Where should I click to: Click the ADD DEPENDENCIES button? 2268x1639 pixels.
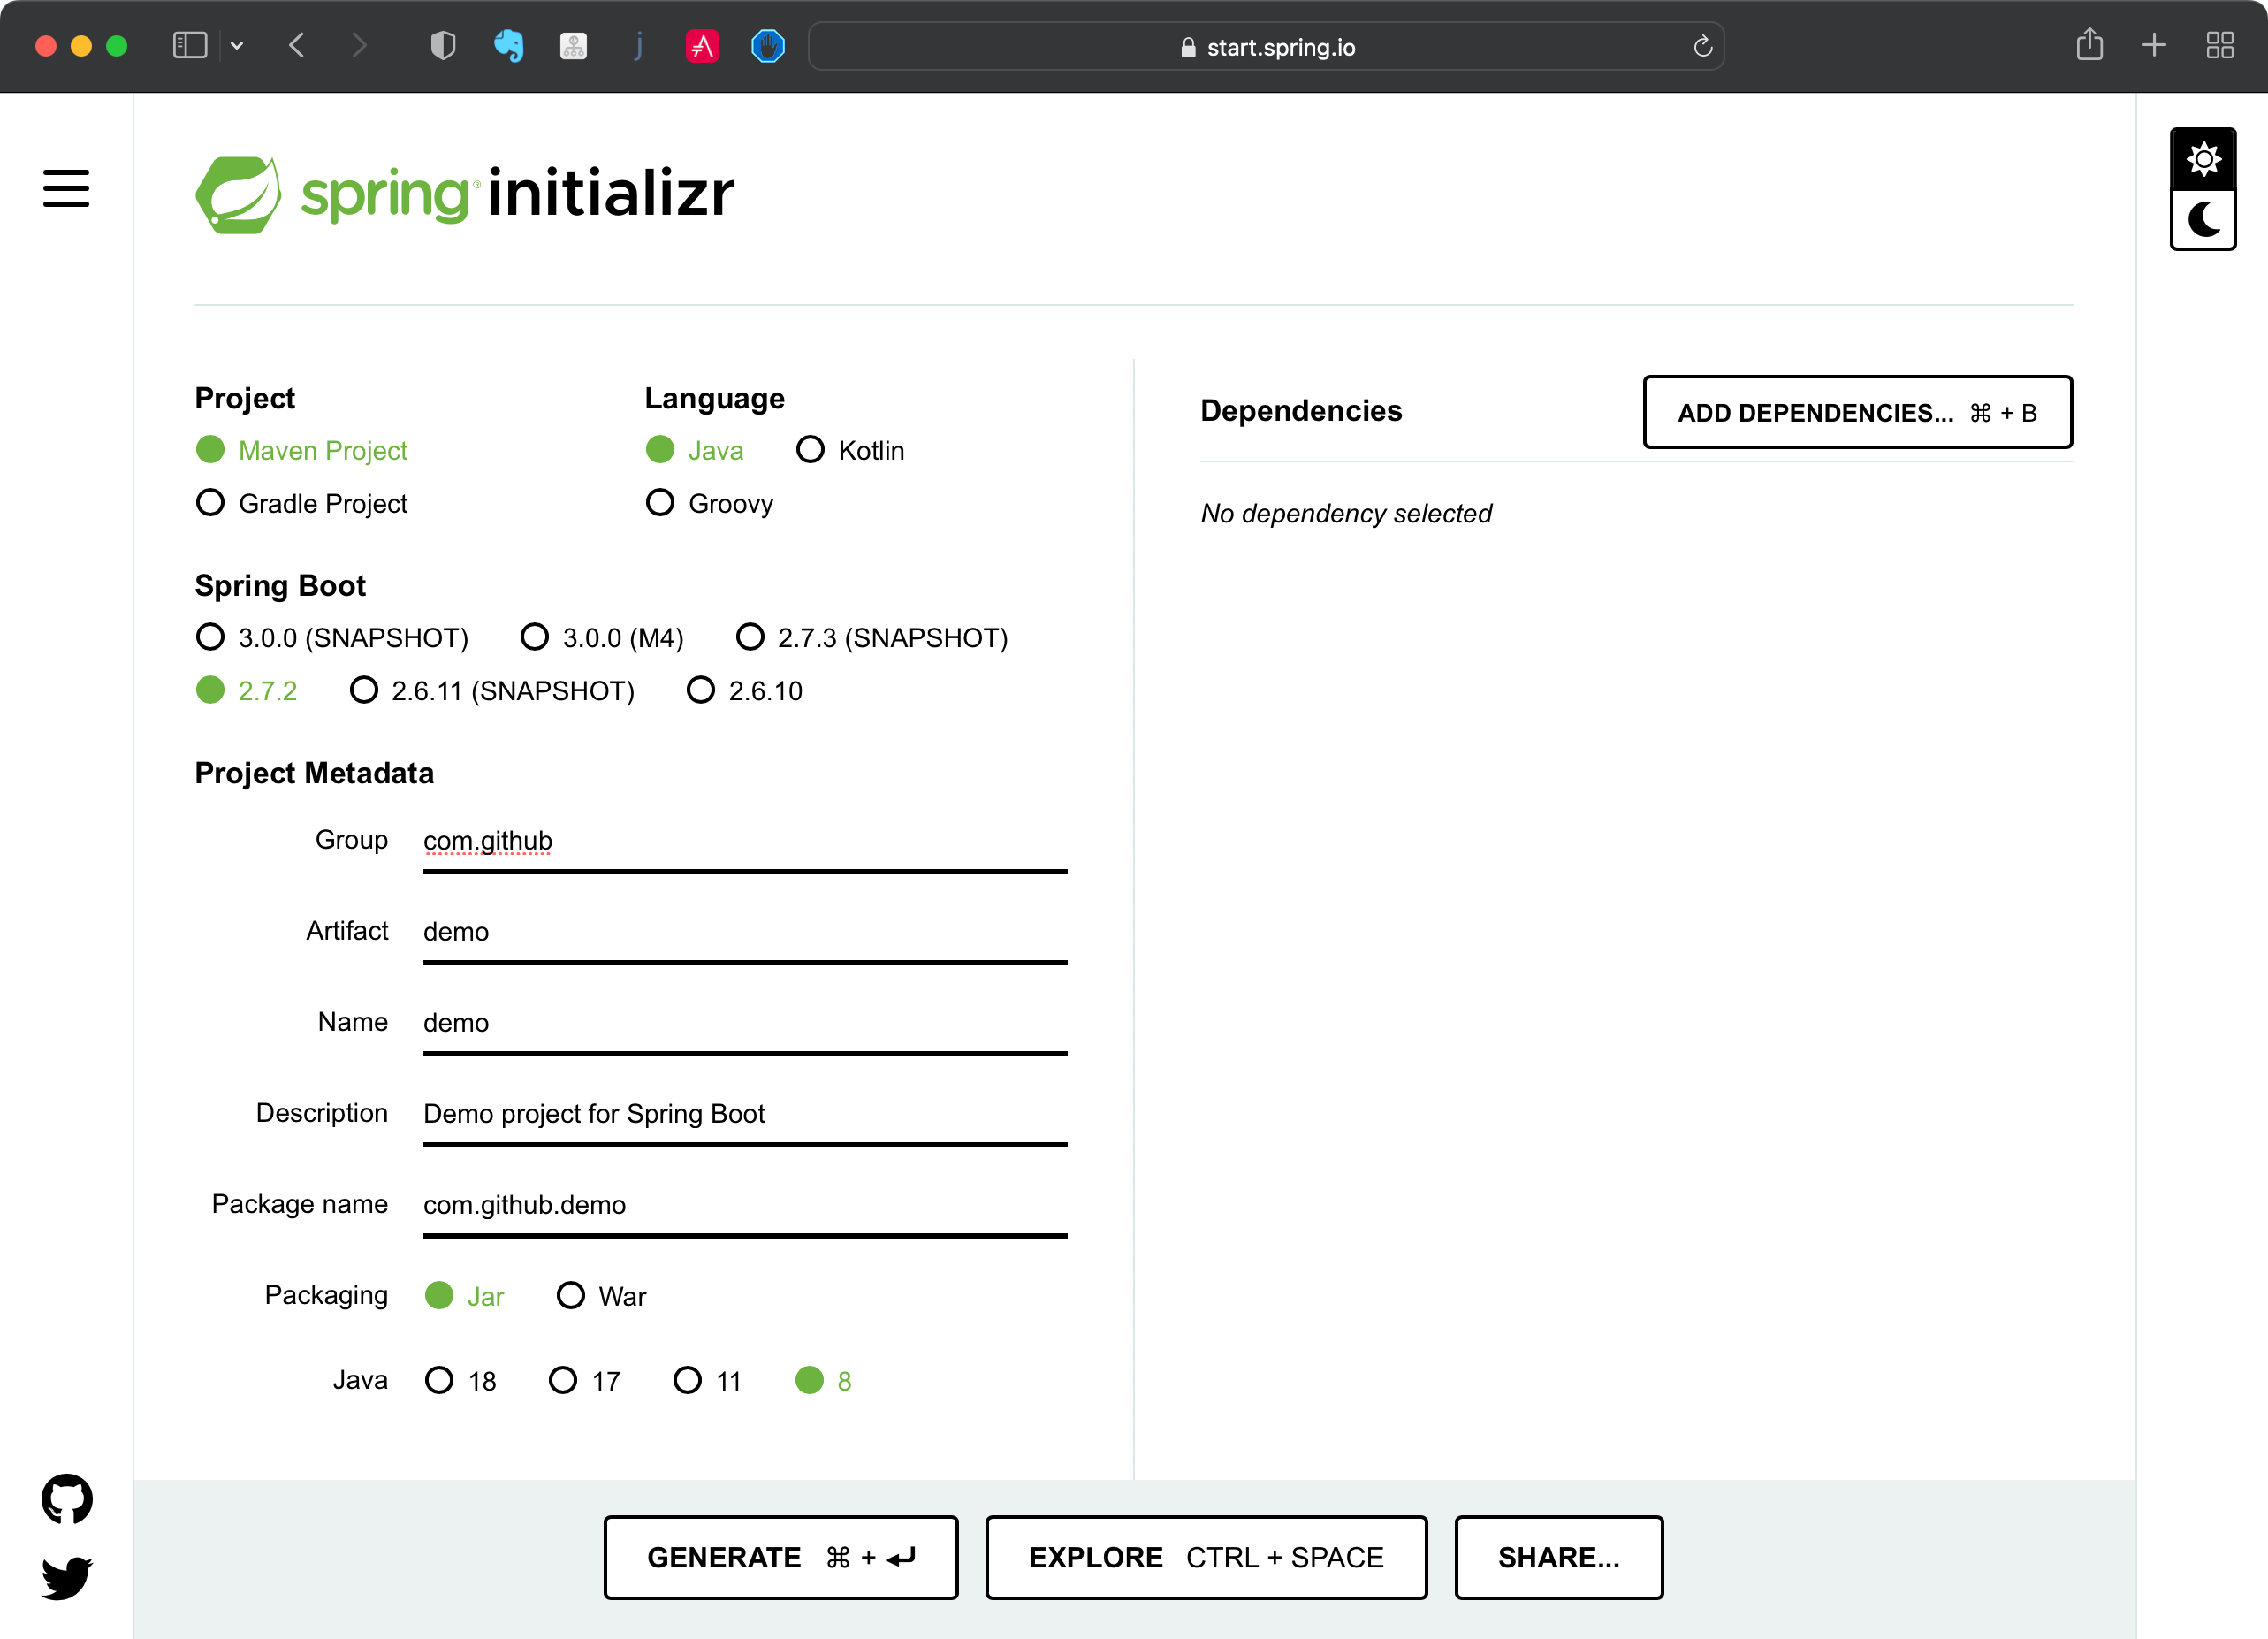pyautogui.click(x=1857, y=412)
